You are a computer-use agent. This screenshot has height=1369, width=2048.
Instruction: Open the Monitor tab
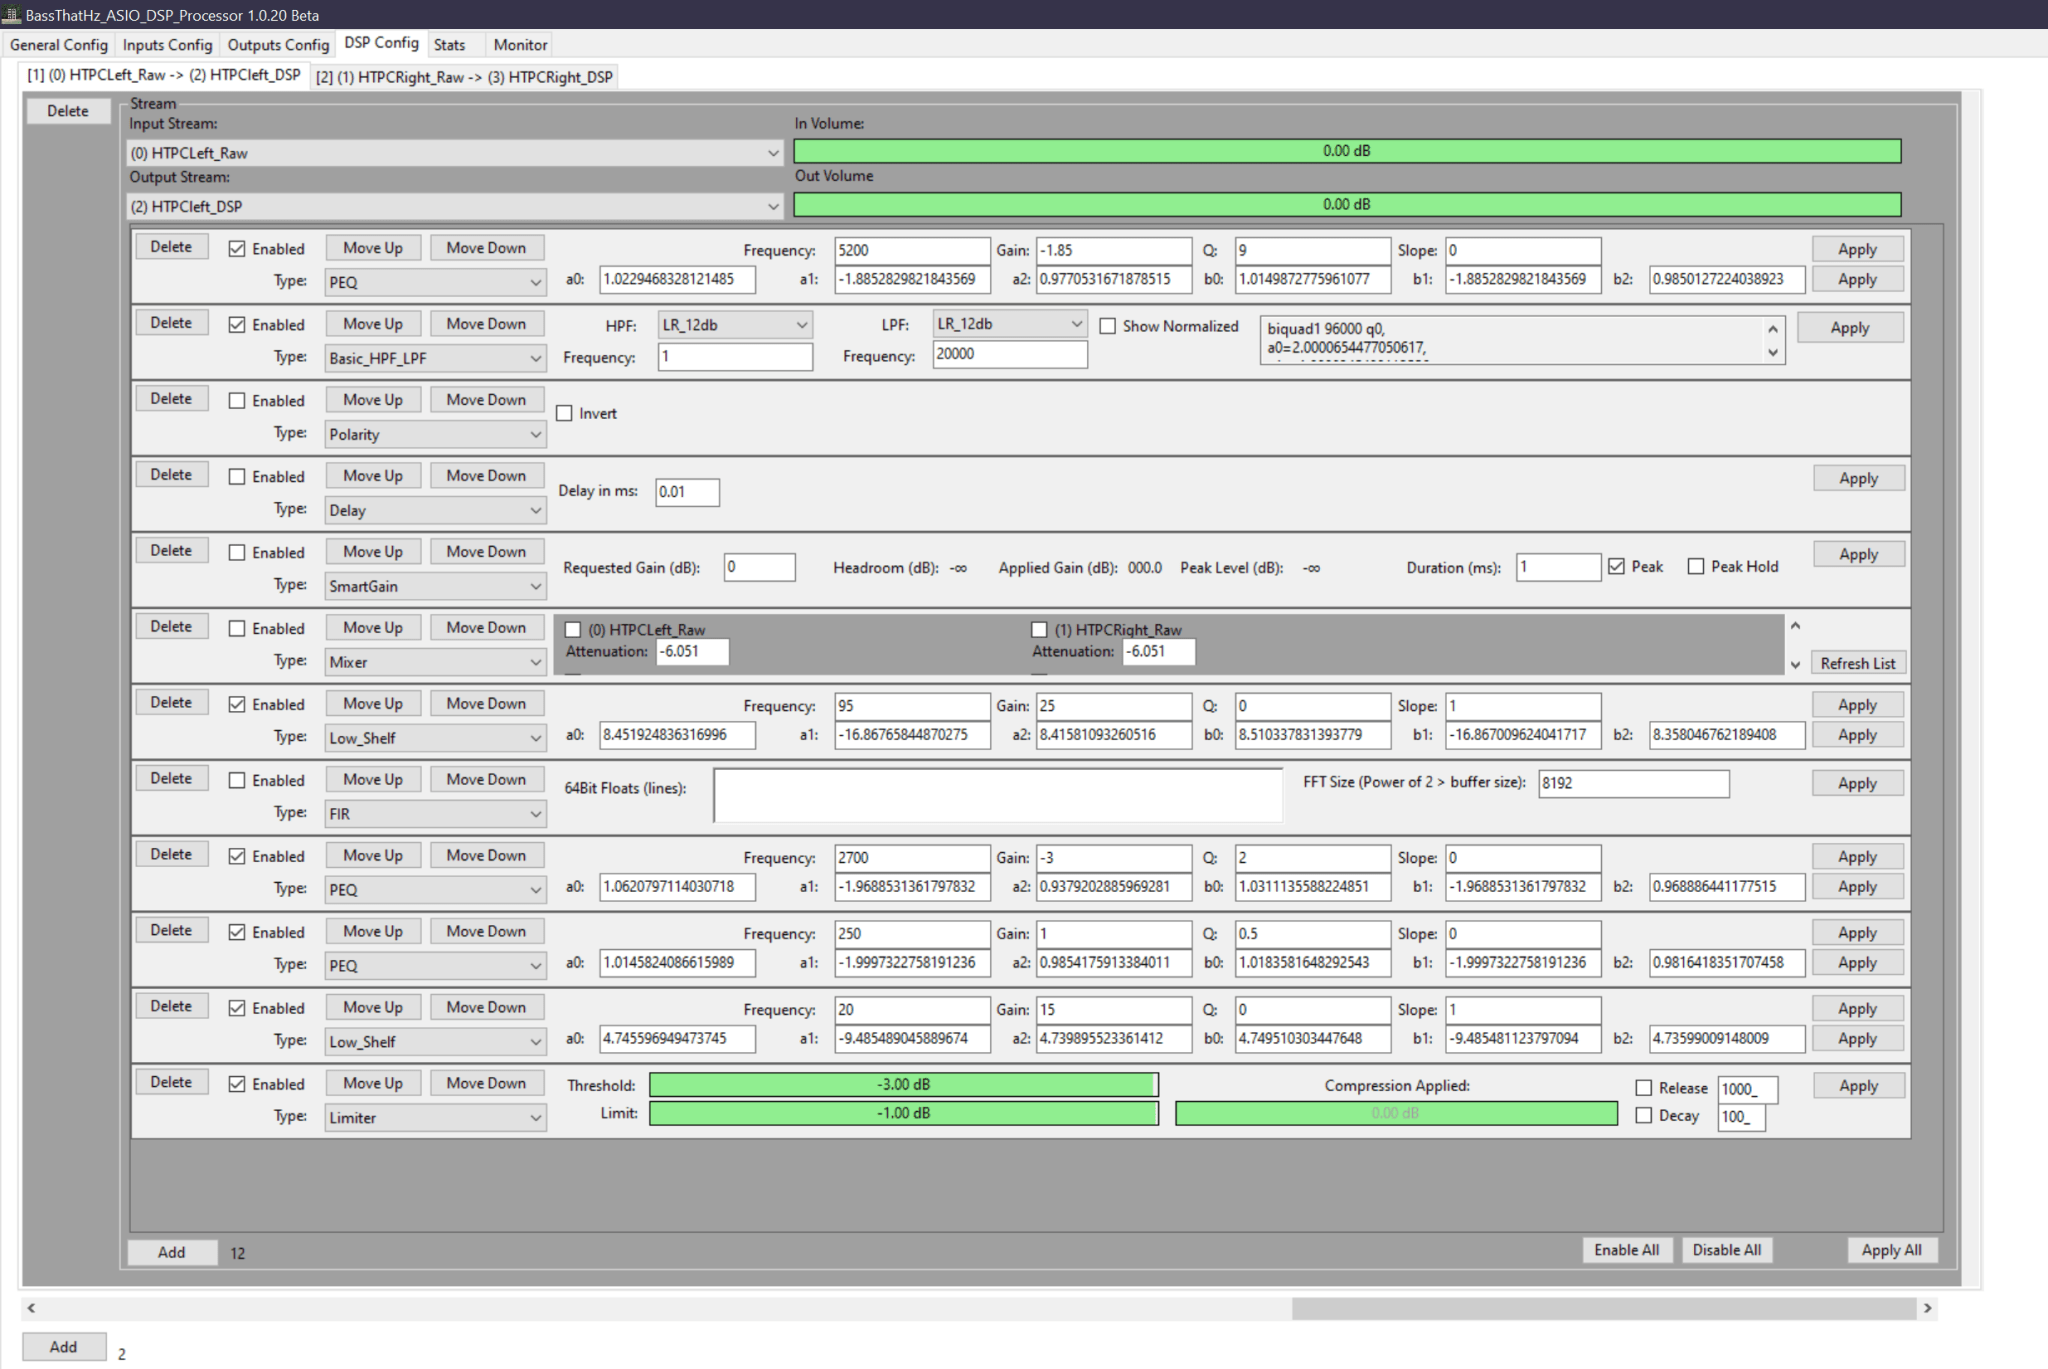tap(520, 45)
